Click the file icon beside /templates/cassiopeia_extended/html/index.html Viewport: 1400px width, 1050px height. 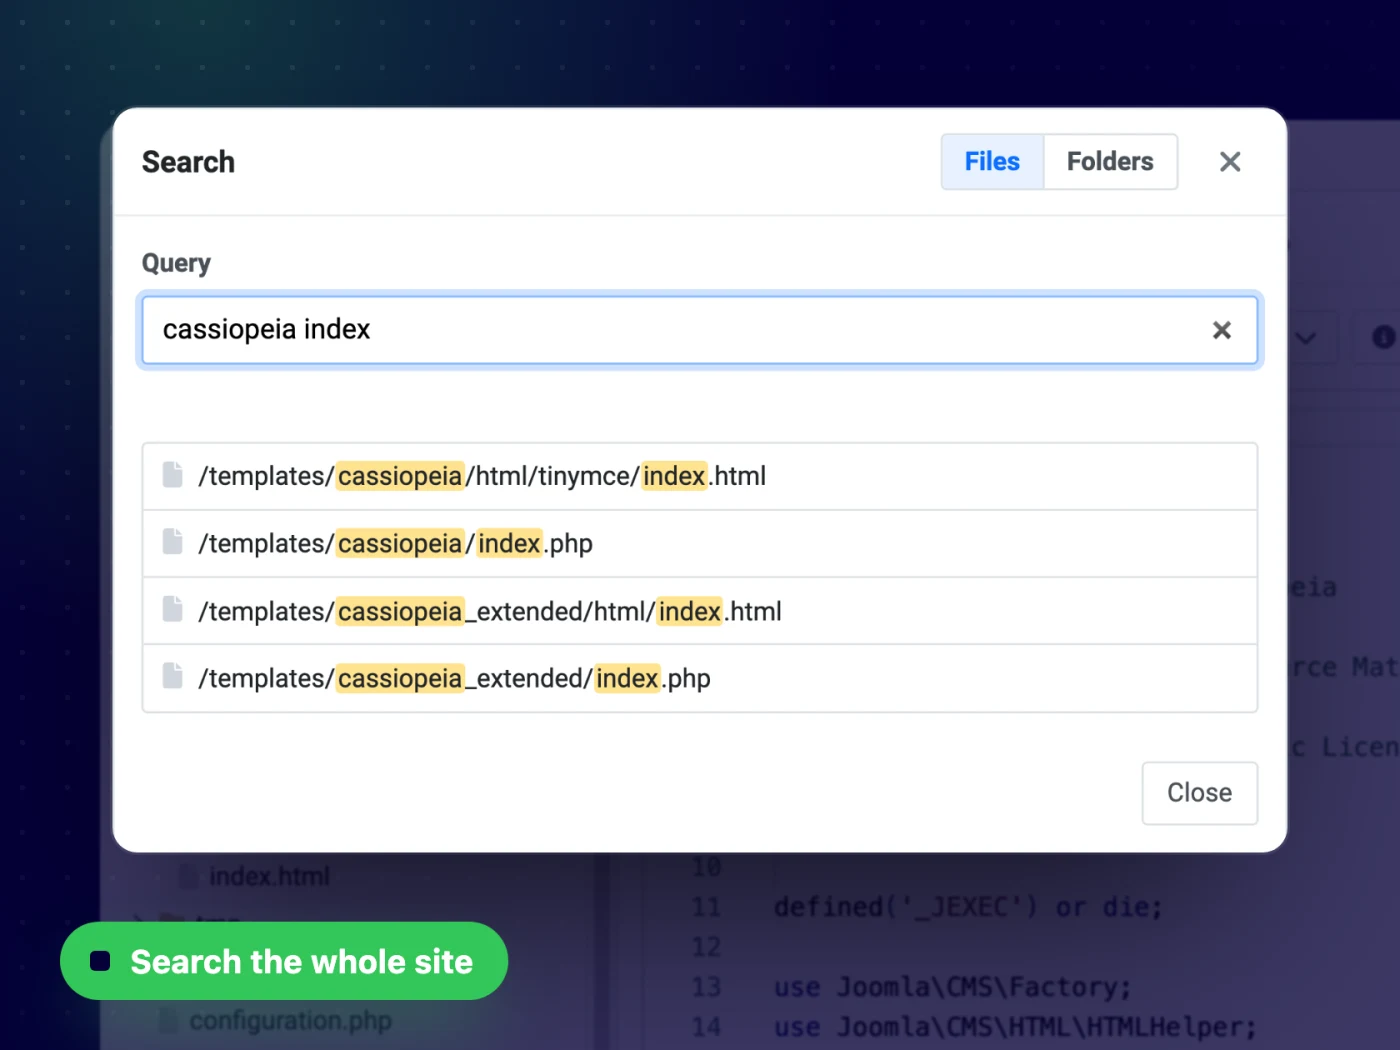click(173, 610)
